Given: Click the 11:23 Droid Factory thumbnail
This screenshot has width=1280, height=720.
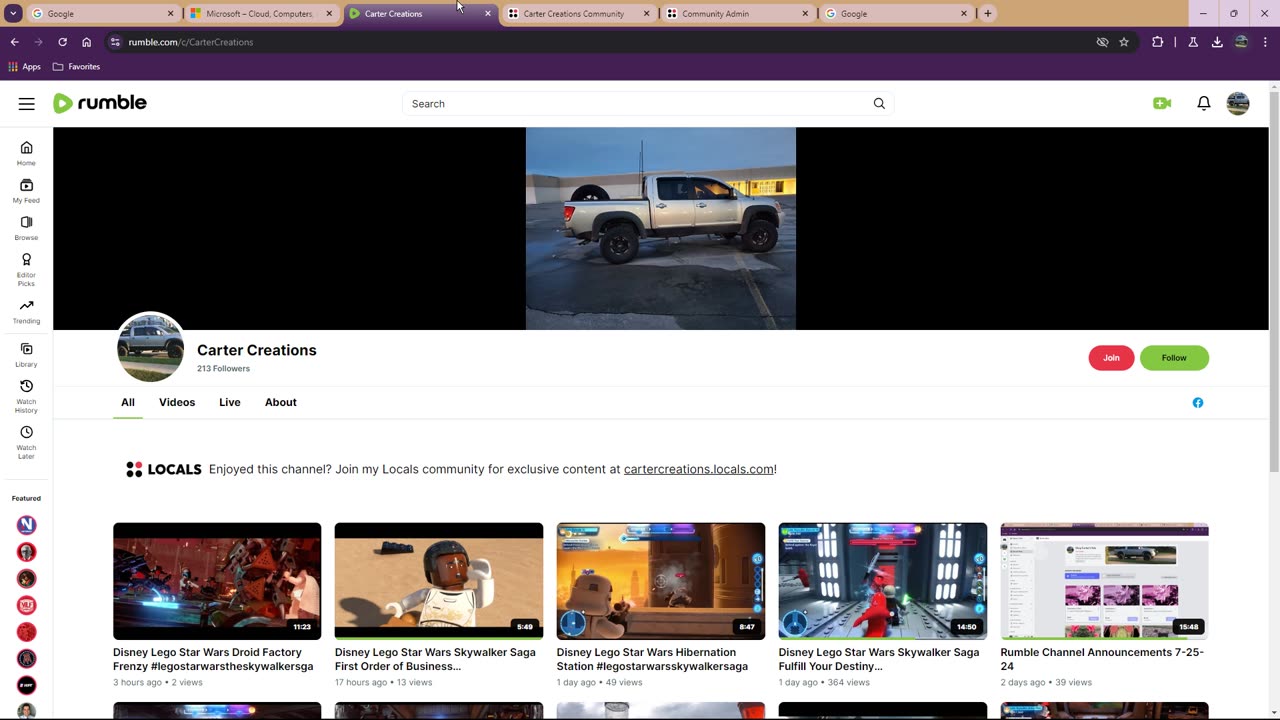Looking at the screenshot, I should click(x=217, y=581).
